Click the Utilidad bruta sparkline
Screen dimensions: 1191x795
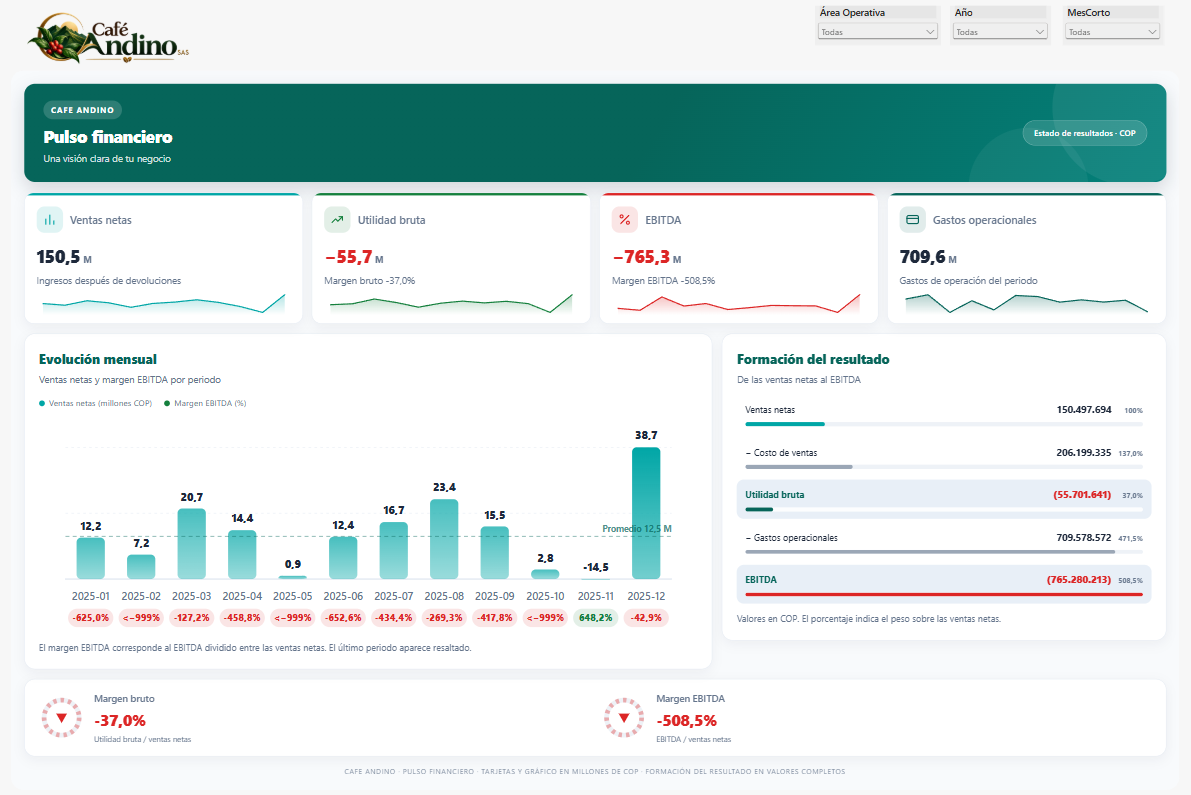(451, 304)
